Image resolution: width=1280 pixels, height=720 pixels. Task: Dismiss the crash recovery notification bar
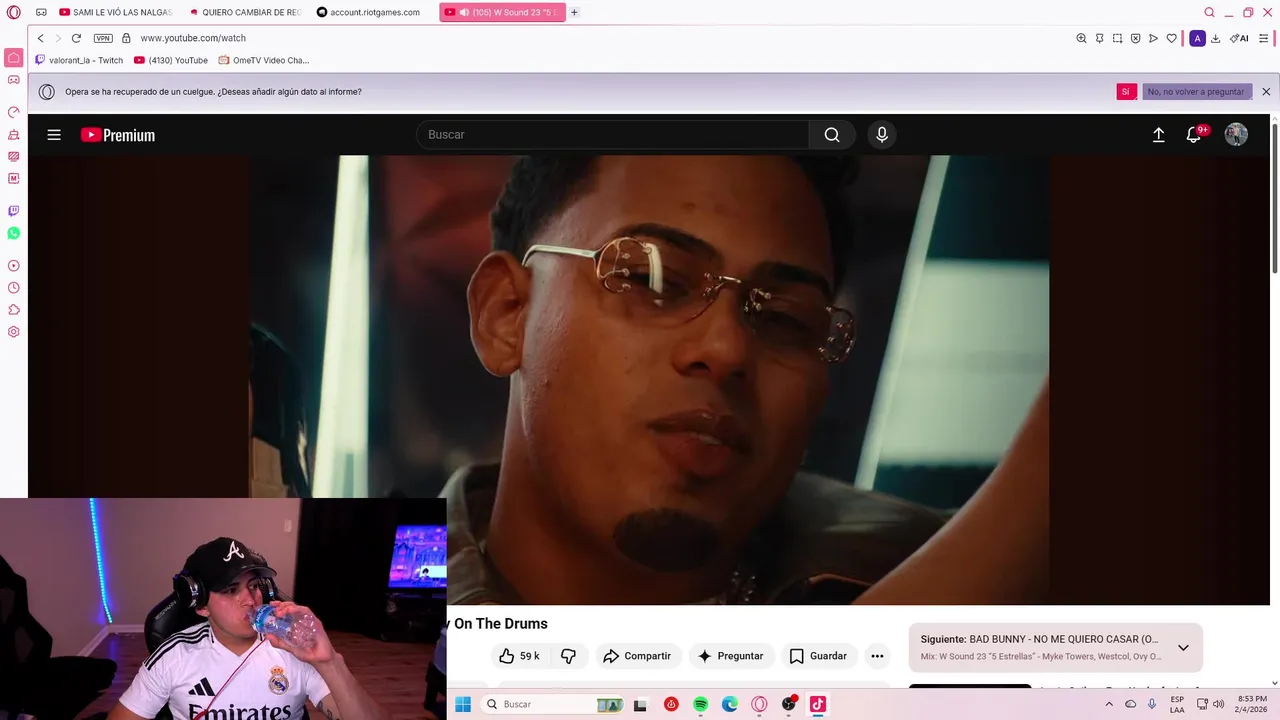[x=1266, y=92]
